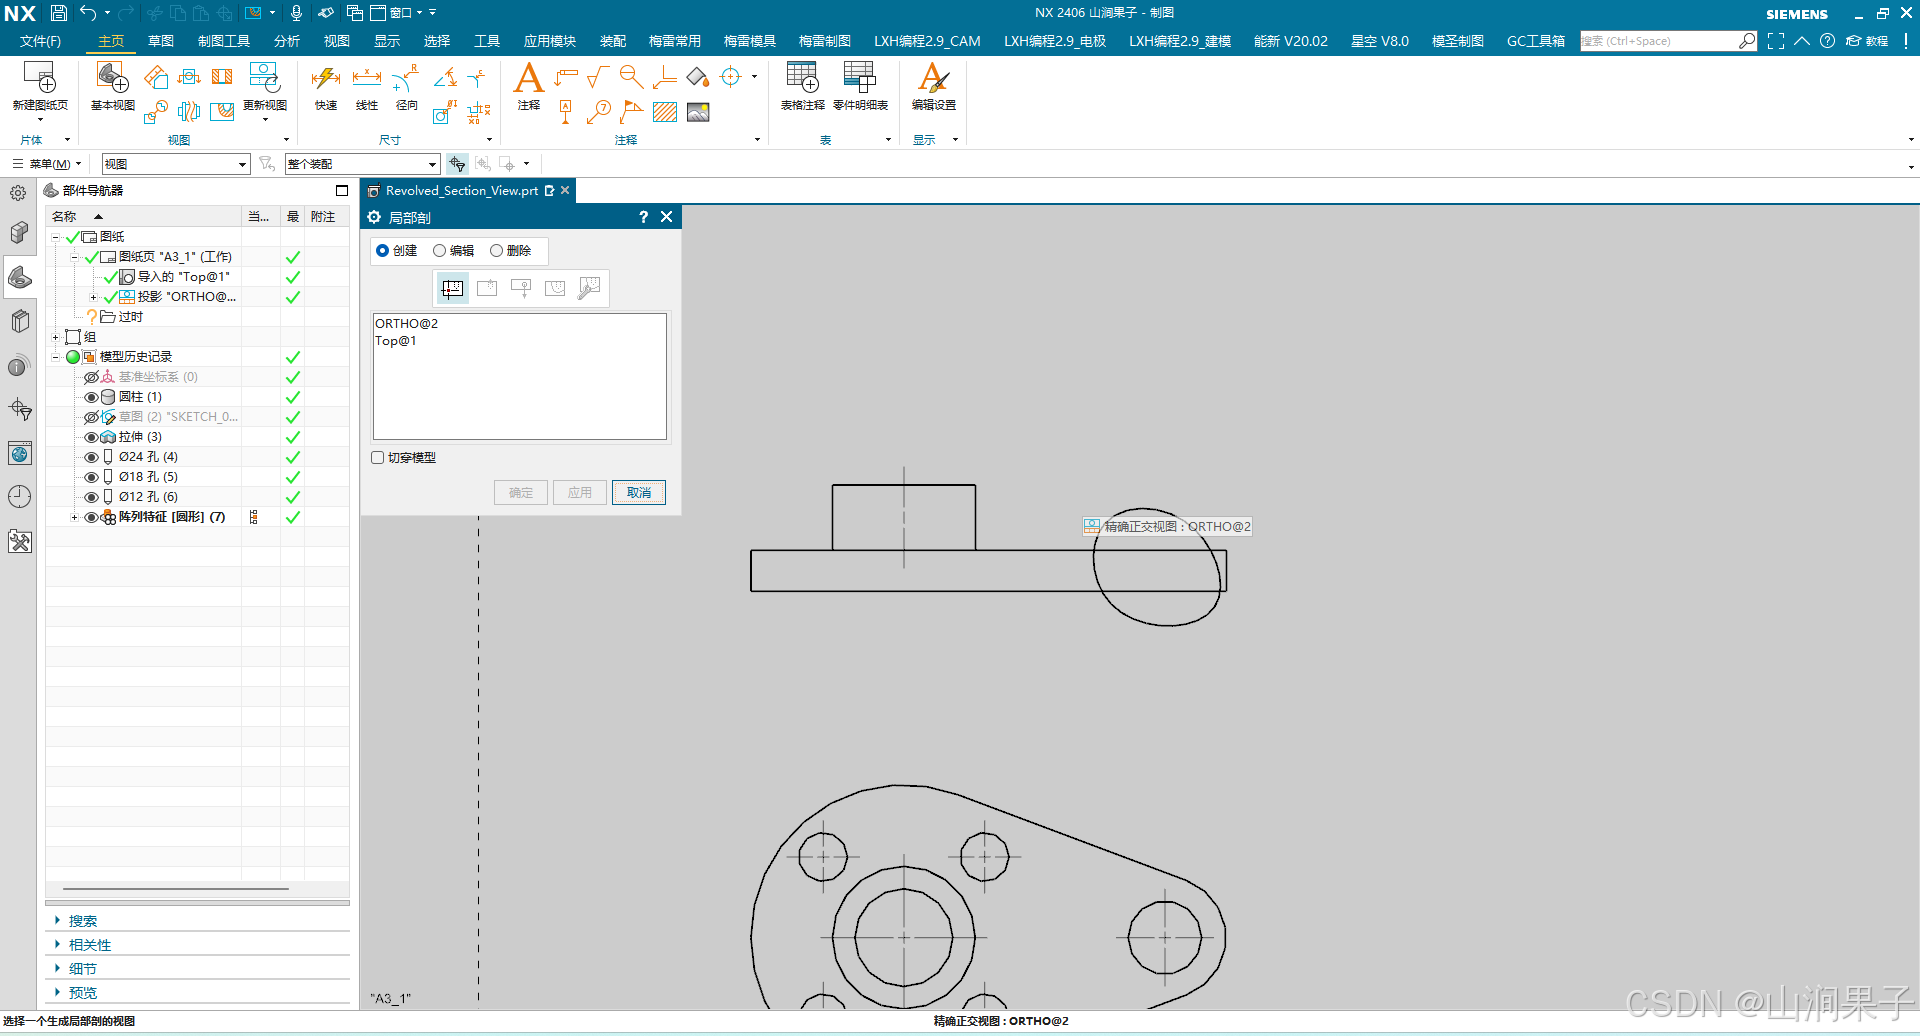Viewport: 1920px width, 1036px height.
Task: Open the 文件(F) menu
Action: pos(40,41)
